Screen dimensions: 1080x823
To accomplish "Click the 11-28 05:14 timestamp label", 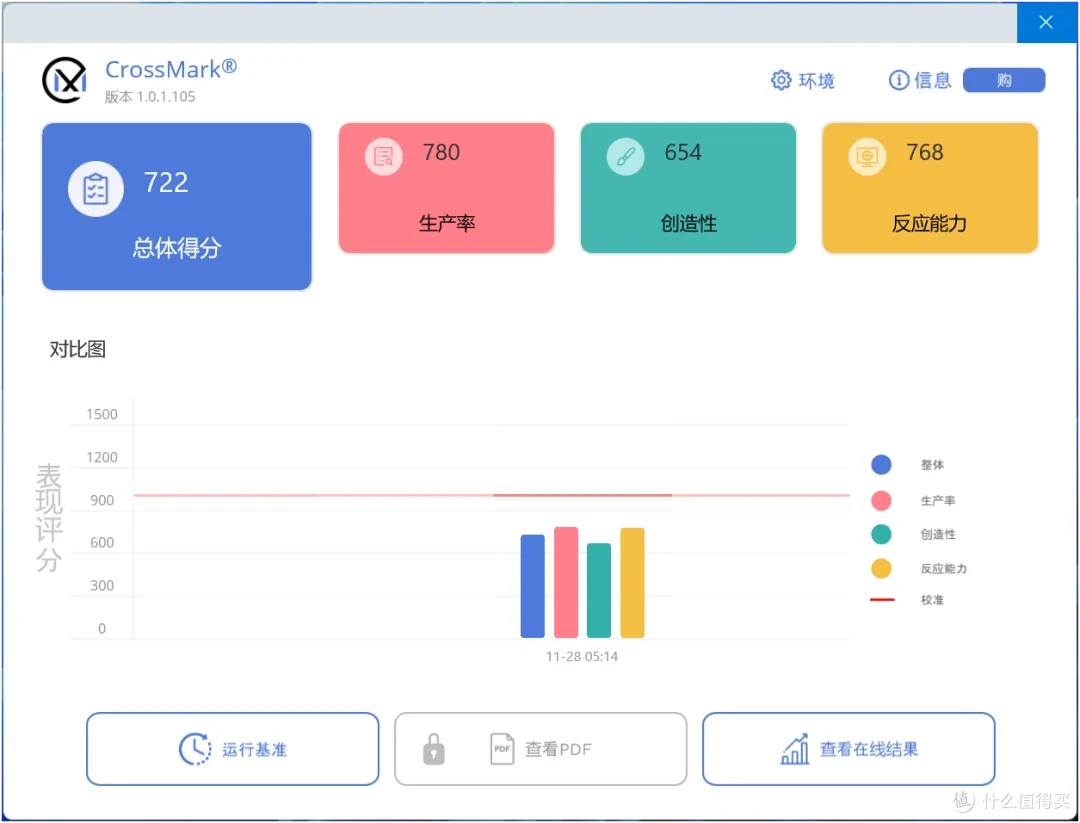I will click(x=582, y=657).
